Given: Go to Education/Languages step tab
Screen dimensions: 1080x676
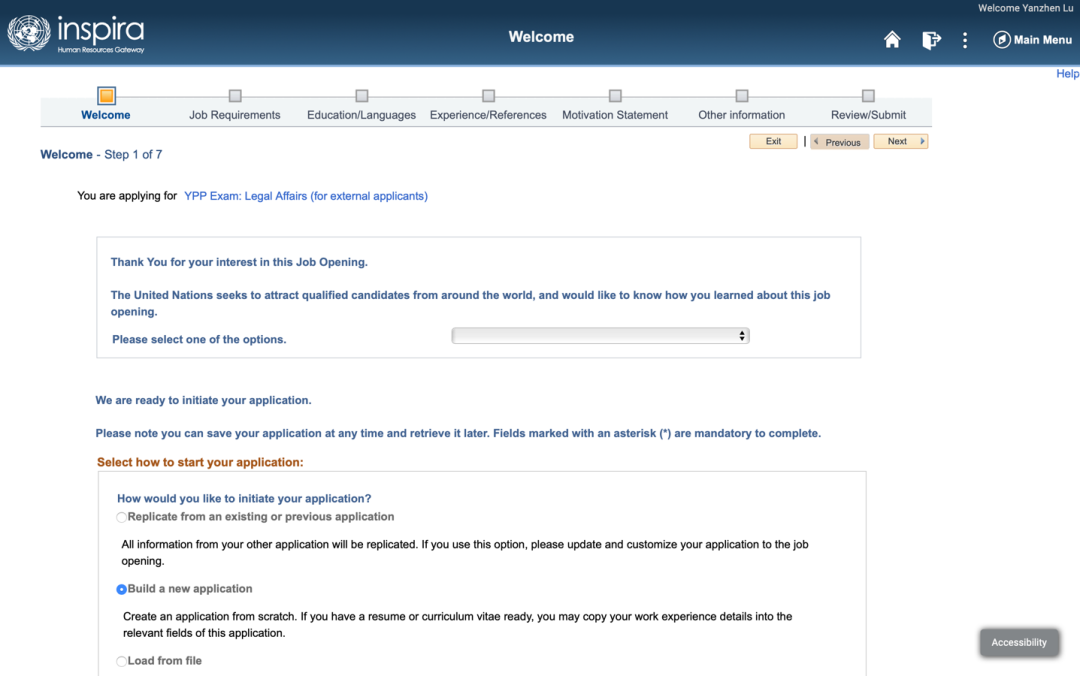Looking at the screenshot, I should coord(361,115).
